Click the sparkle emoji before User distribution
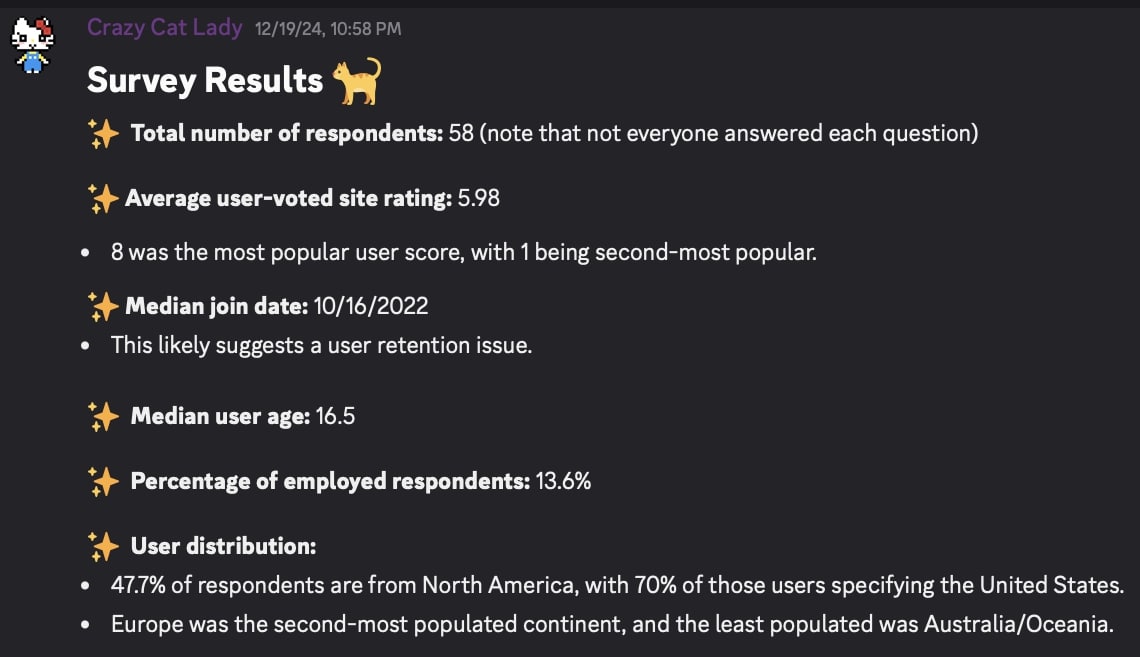This screenshot has height=657, width=1140. click(x=103, y=546)
